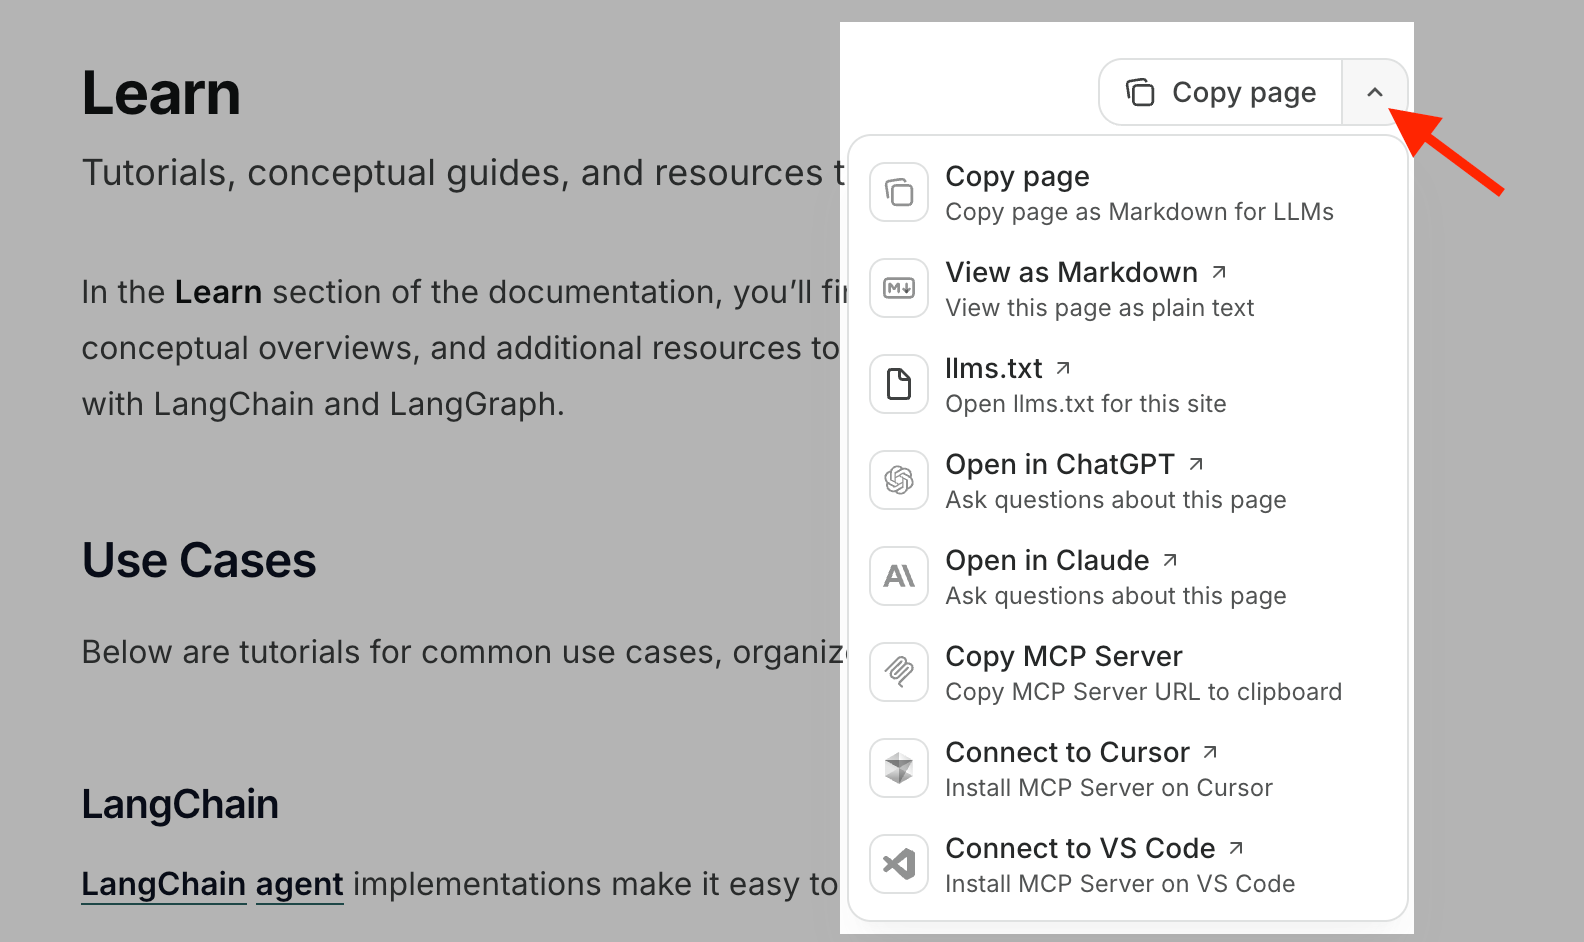Collapse the Copy page dropdown chevron
Screen dimensions: 1584x942
(1375, 92)
